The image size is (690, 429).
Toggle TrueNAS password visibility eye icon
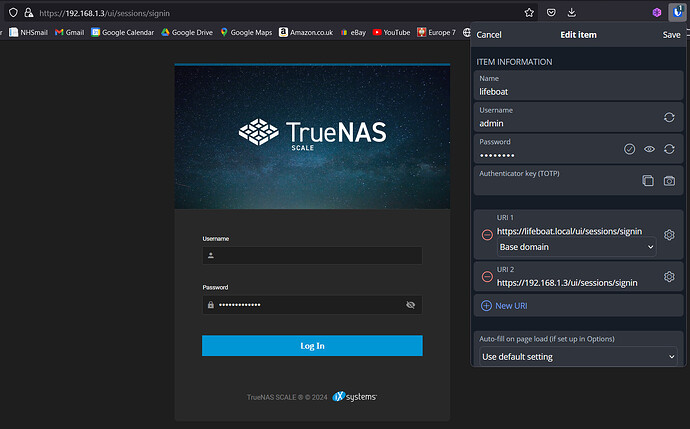point(410,304)
